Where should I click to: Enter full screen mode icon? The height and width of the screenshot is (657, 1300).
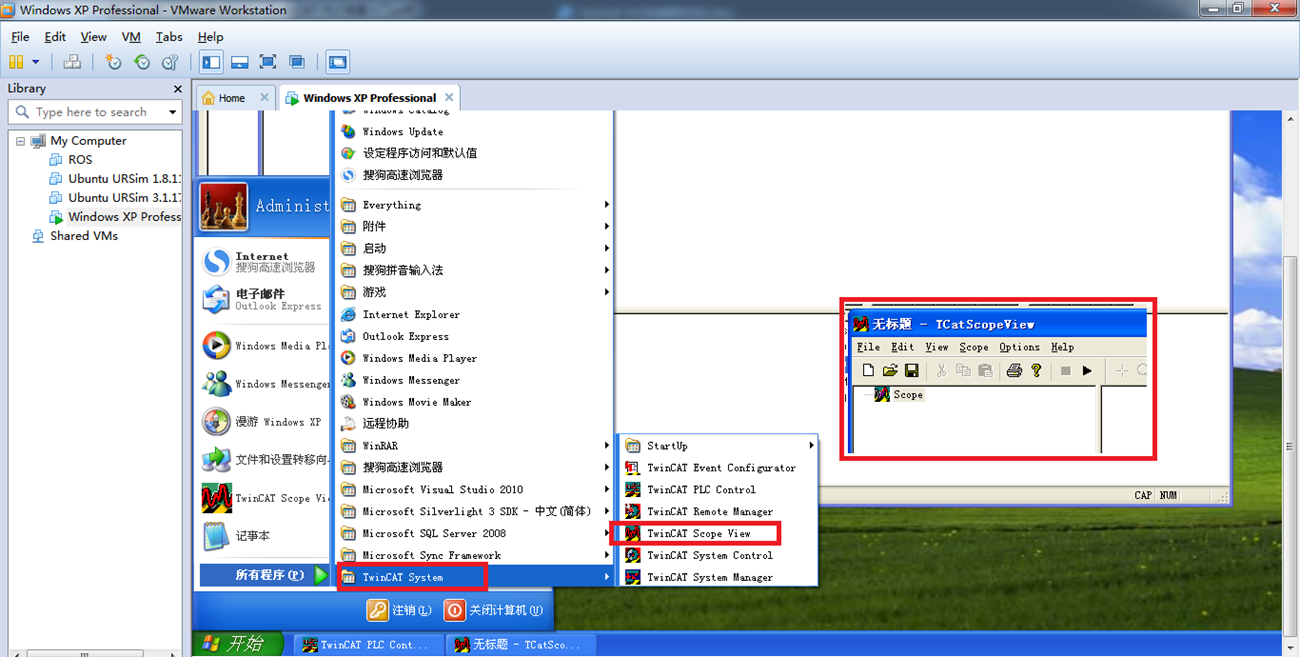click(267, 62)
